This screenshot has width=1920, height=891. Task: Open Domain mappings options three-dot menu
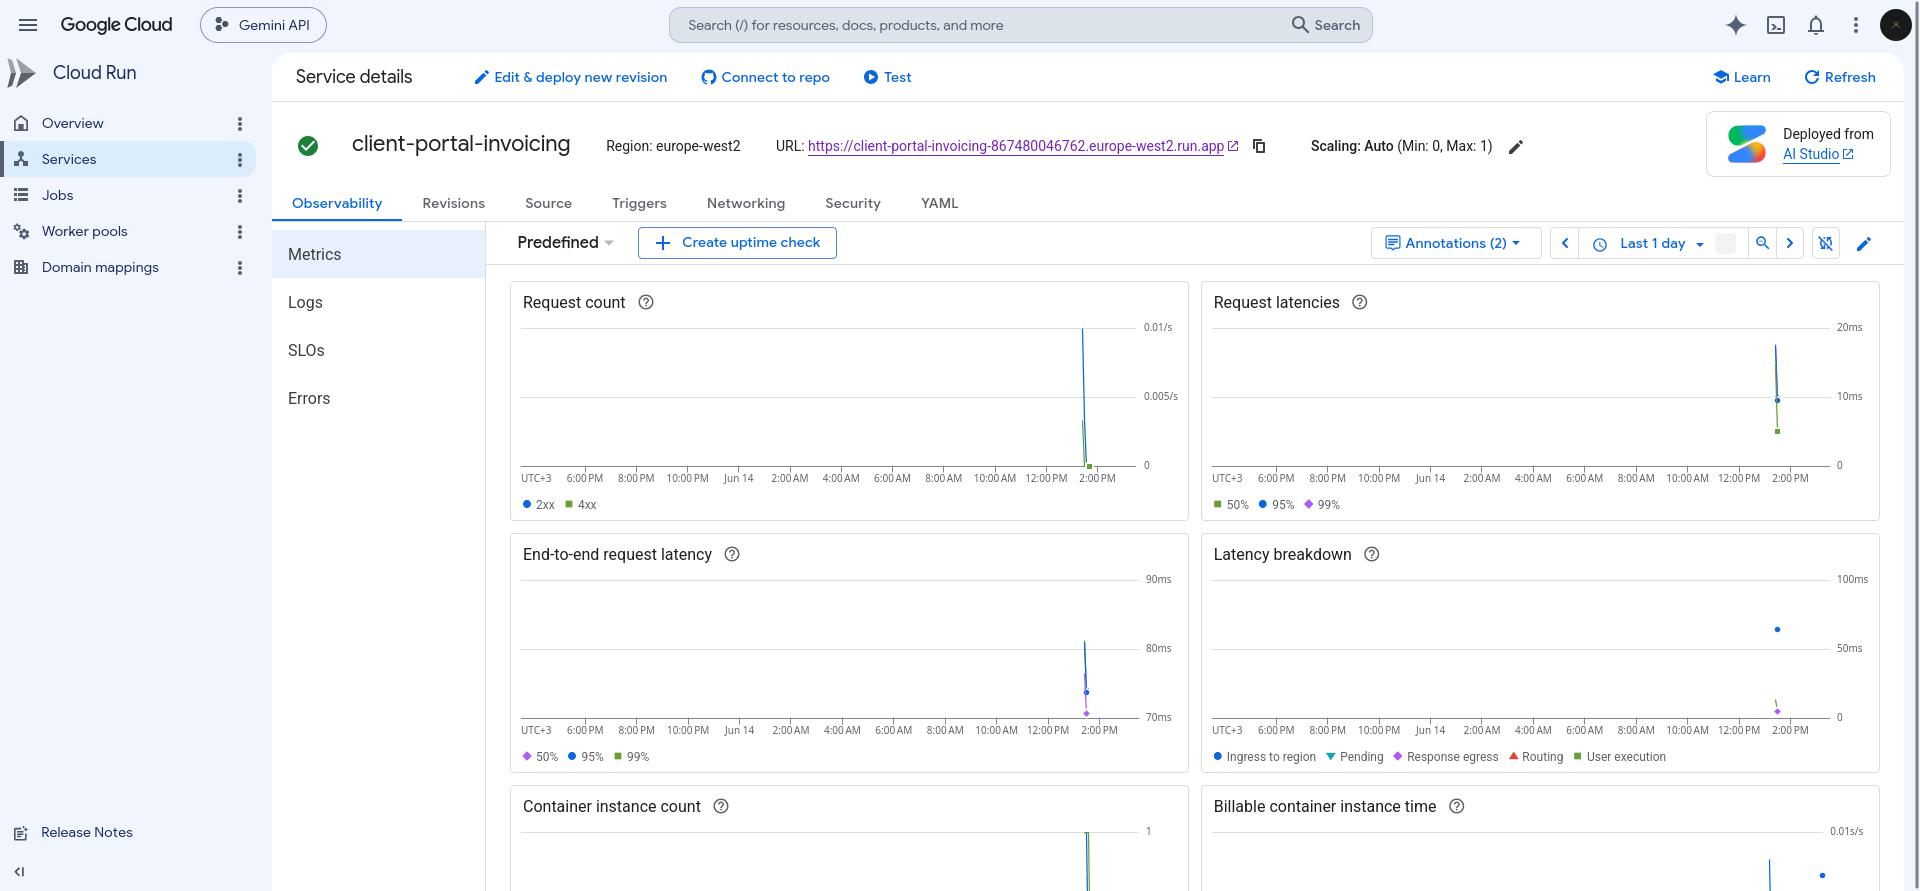pos(240,268)
